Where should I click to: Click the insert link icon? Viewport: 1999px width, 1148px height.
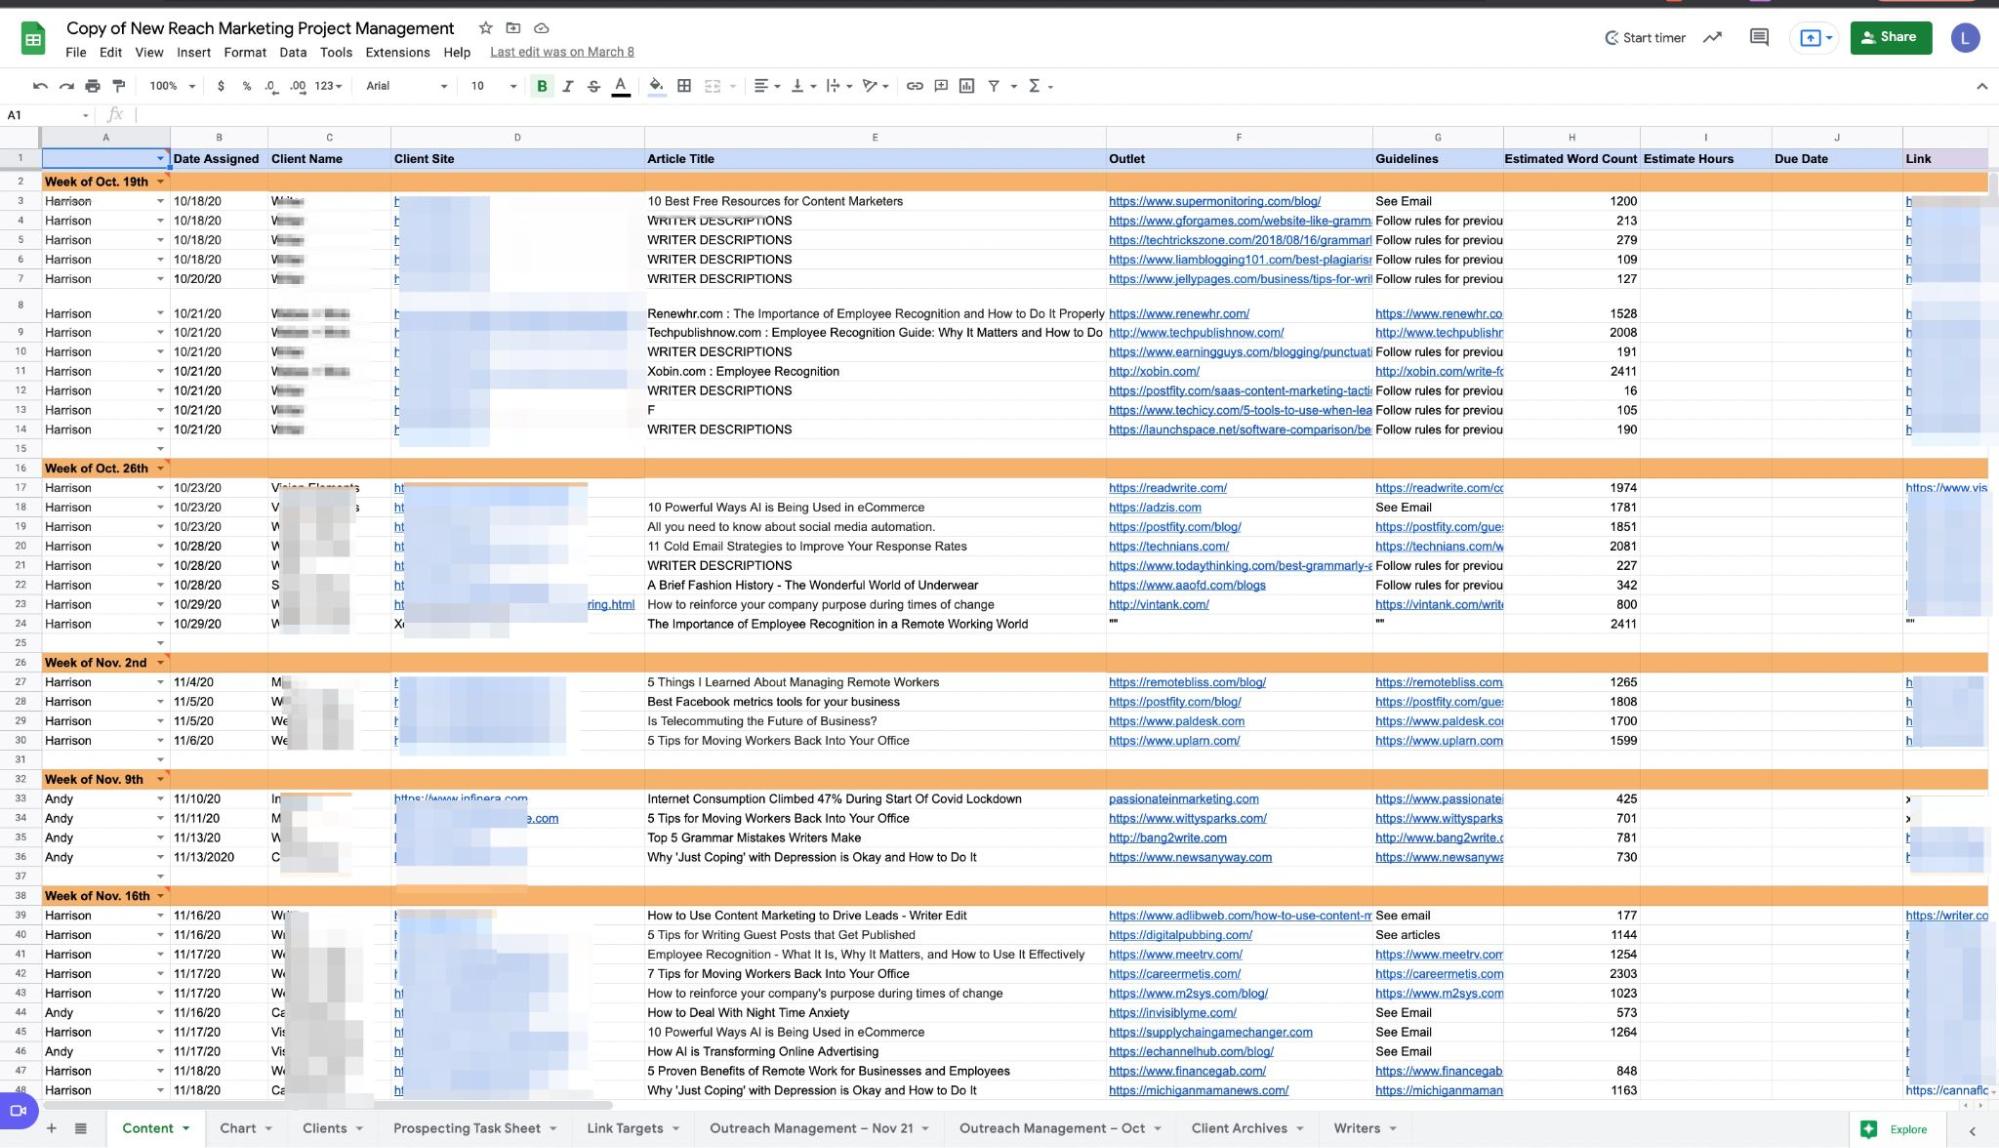pos(914,86)
